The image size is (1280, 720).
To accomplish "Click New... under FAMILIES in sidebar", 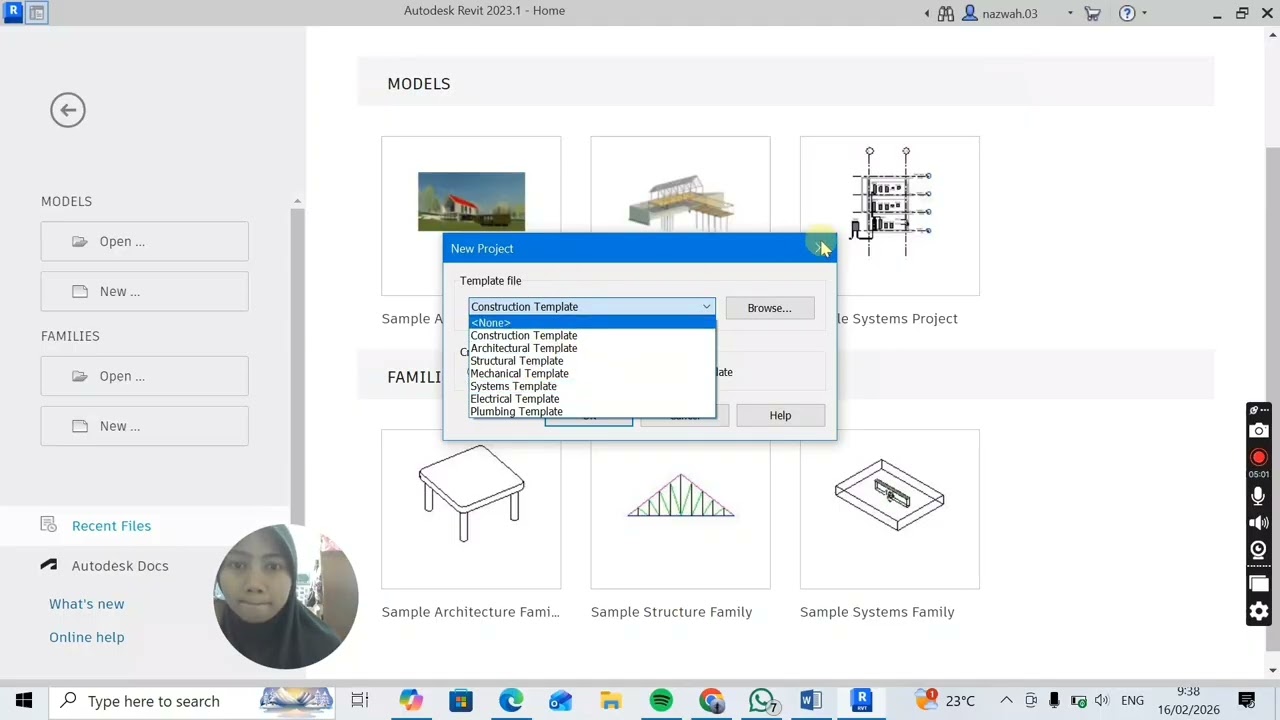I will point(145,426).
